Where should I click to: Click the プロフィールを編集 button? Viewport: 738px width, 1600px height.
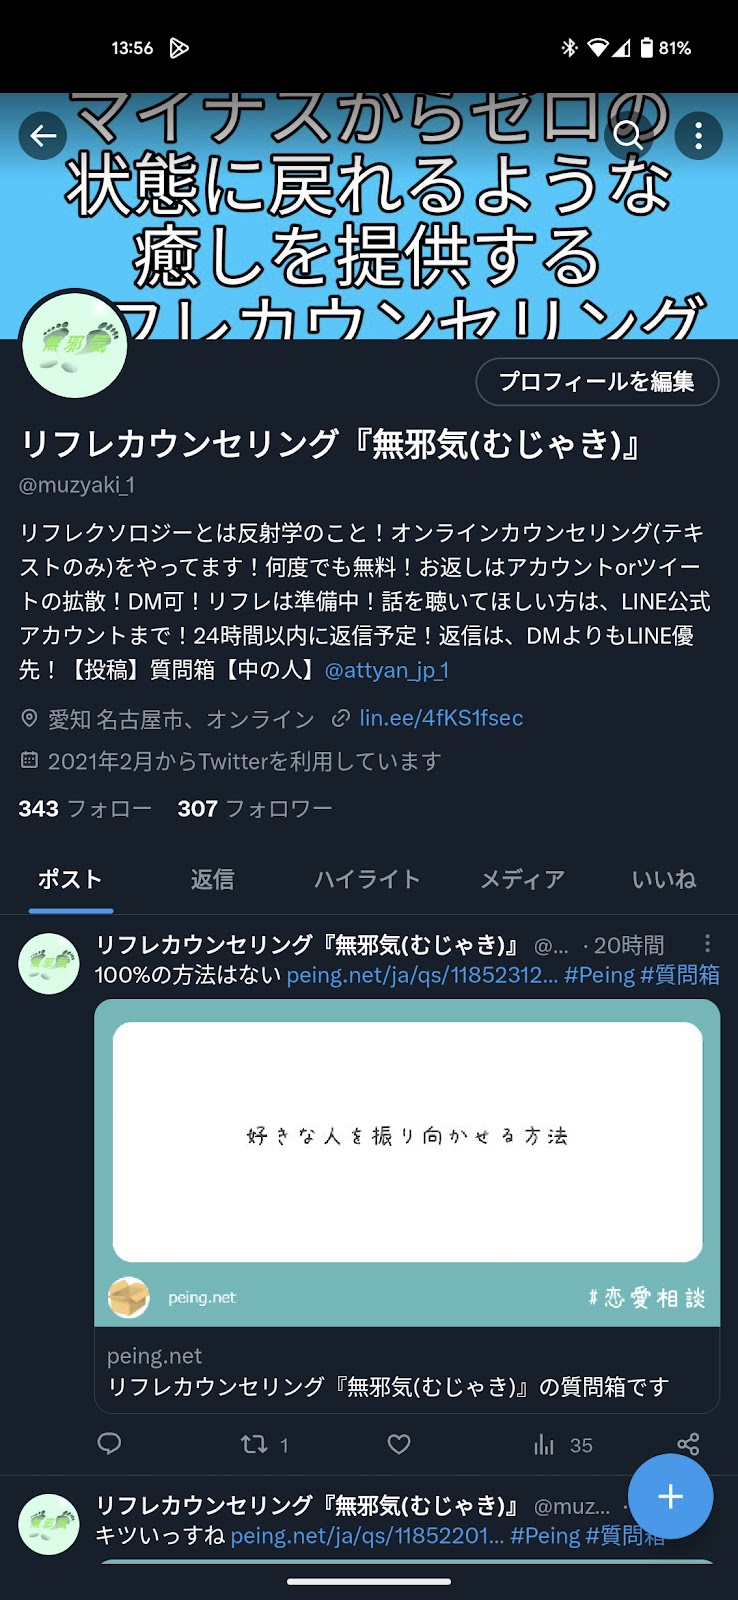click(597, 381)
